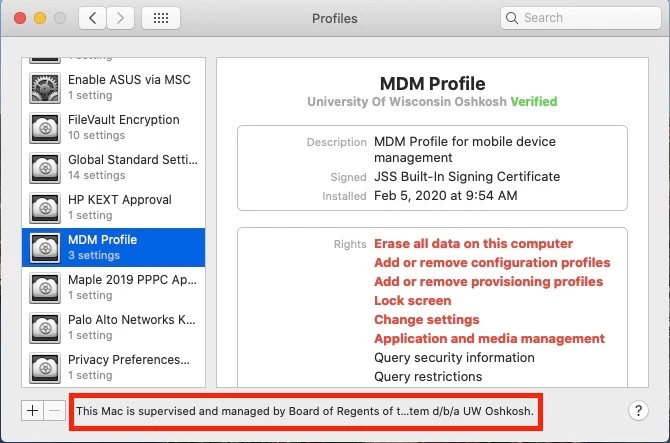Click the Palo Alto Networks icon

pyautogui.click(x=45, y=328)
